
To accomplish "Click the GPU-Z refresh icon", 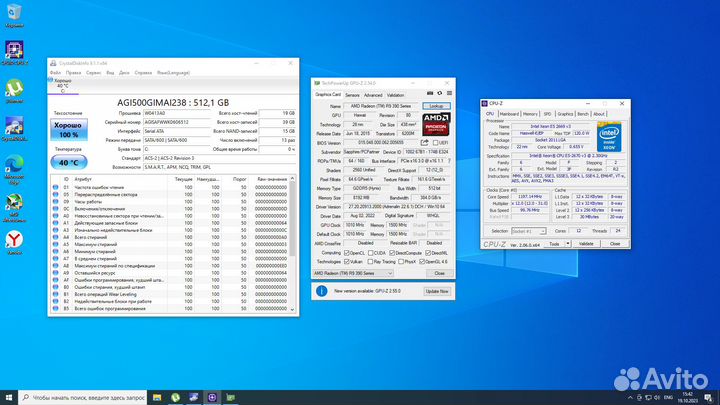I will (439, 93).
